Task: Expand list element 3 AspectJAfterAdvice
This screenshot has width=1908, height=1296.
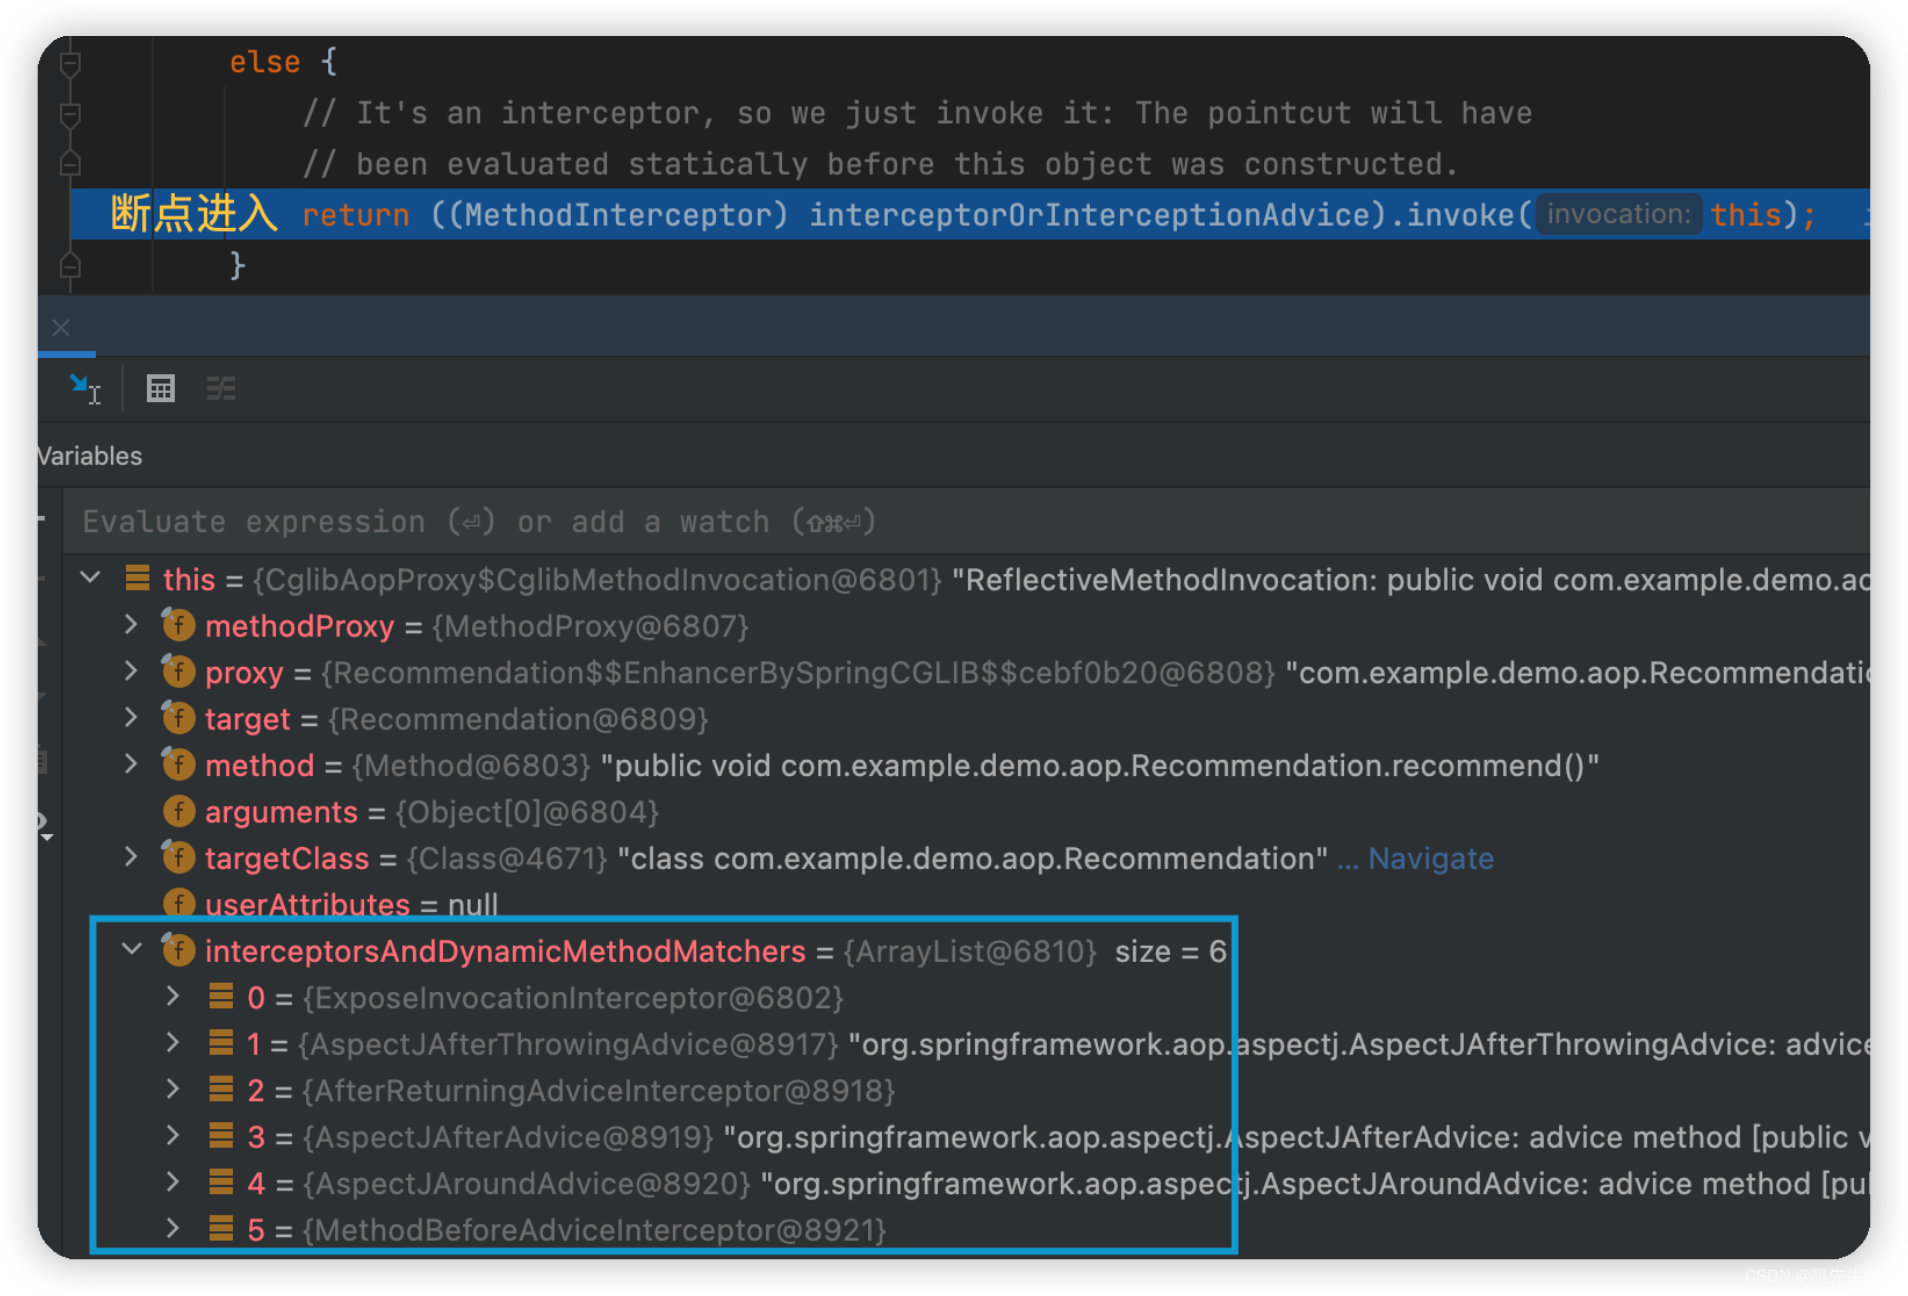Action: tap(173, 1136)
